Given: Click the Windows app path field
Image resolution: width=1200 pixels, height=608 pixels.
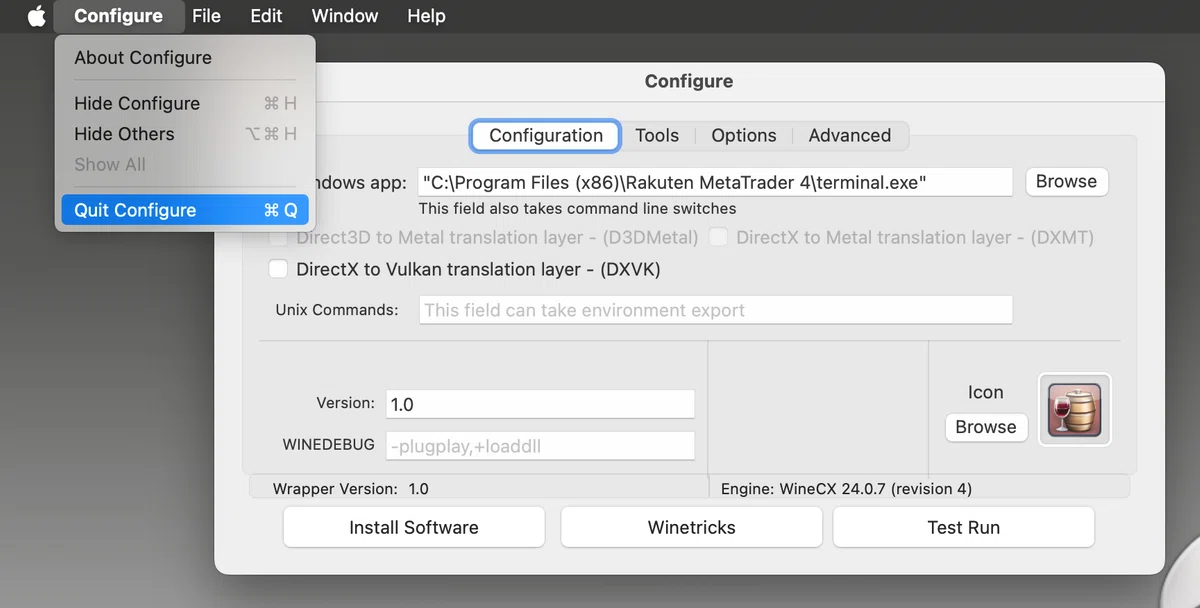Looking at the screenshot, I should pyautogui.click(x=715, y=182).
